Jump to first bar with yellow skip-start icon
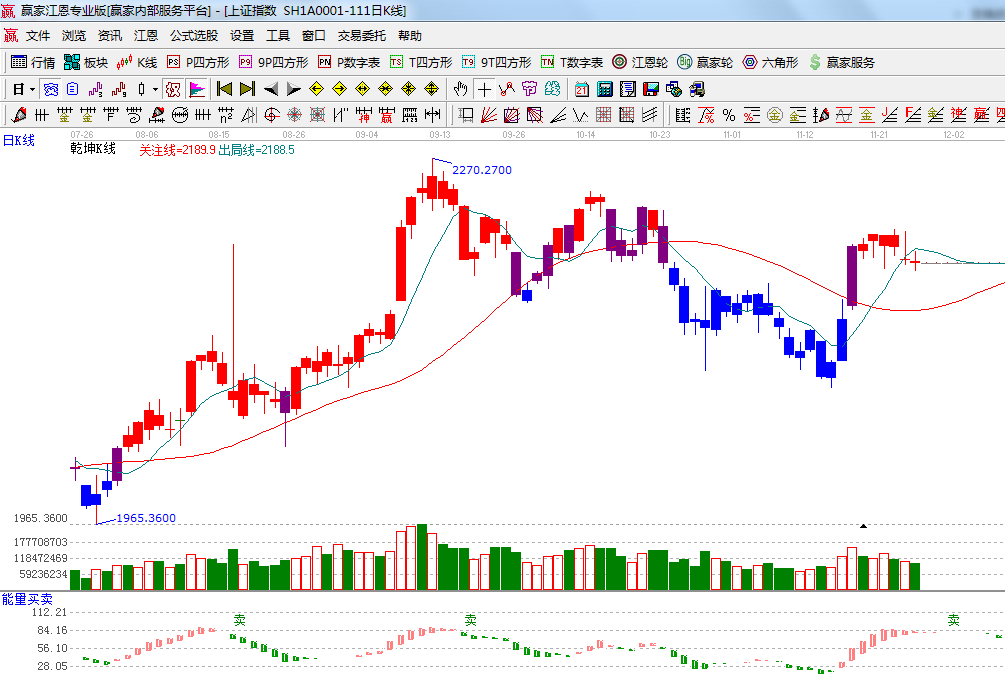The width and height of the screenshot is (1005, 678). tap(225, 89)
